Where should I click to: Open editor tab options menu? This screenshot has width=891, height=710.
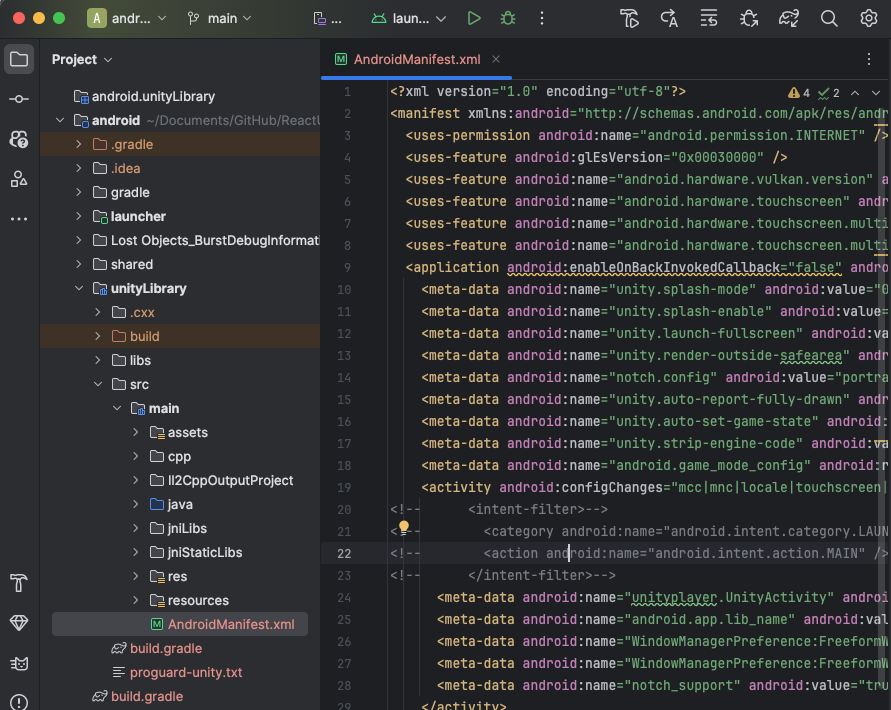point(868,59)
